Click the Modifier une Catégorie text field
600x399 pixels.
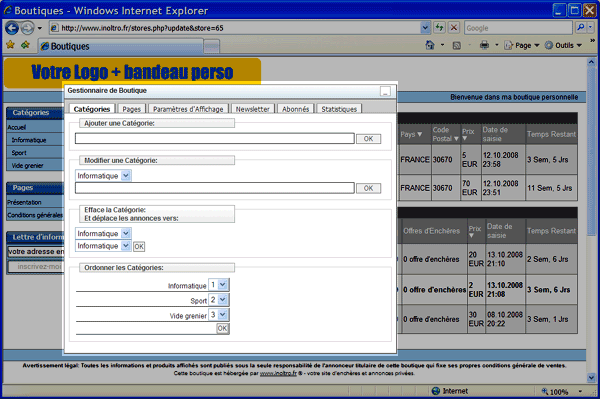coord(215,188)
